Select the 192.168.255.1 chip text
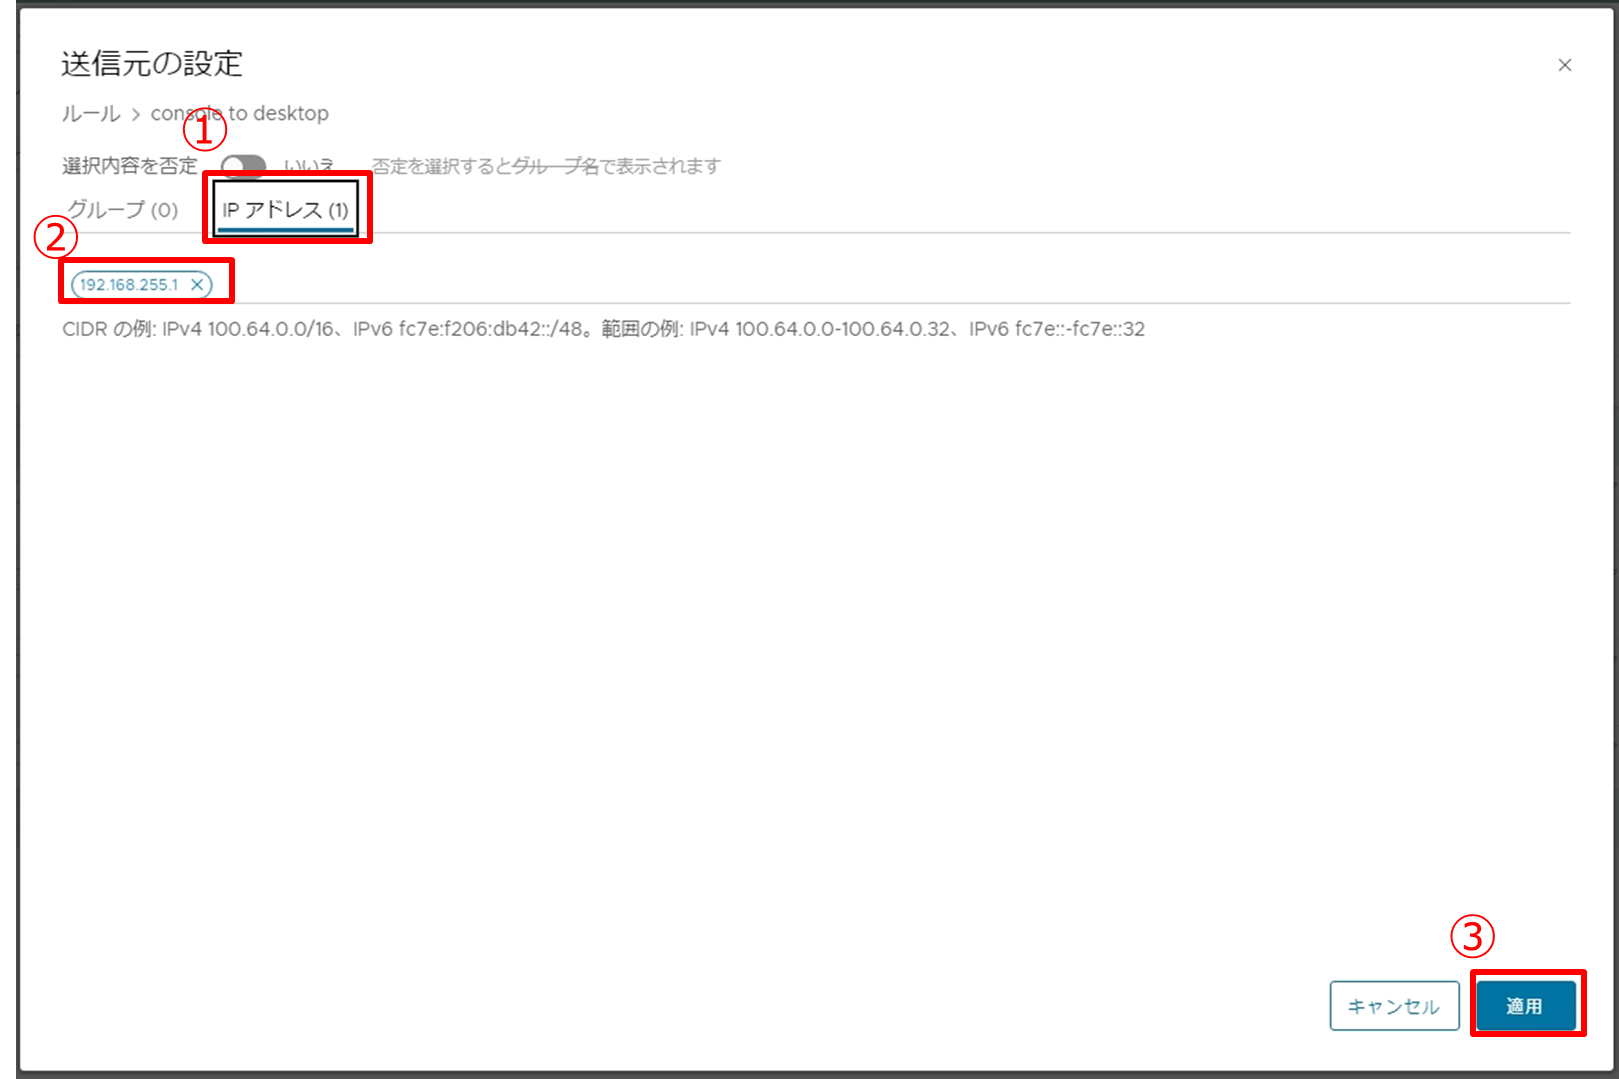This screenshot has width=1619, height=1079. tap(128, 285)
